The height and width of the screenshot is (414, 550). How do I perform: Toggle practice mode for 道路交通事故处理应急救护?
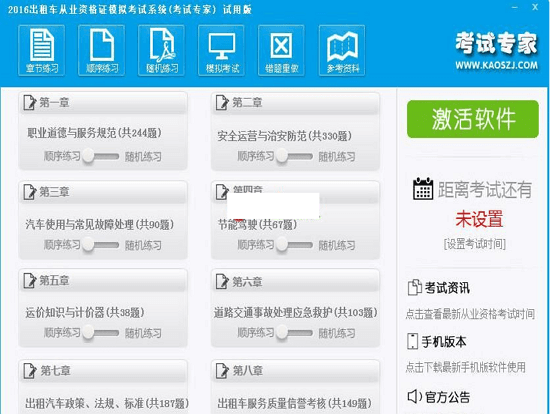[294, 332]
